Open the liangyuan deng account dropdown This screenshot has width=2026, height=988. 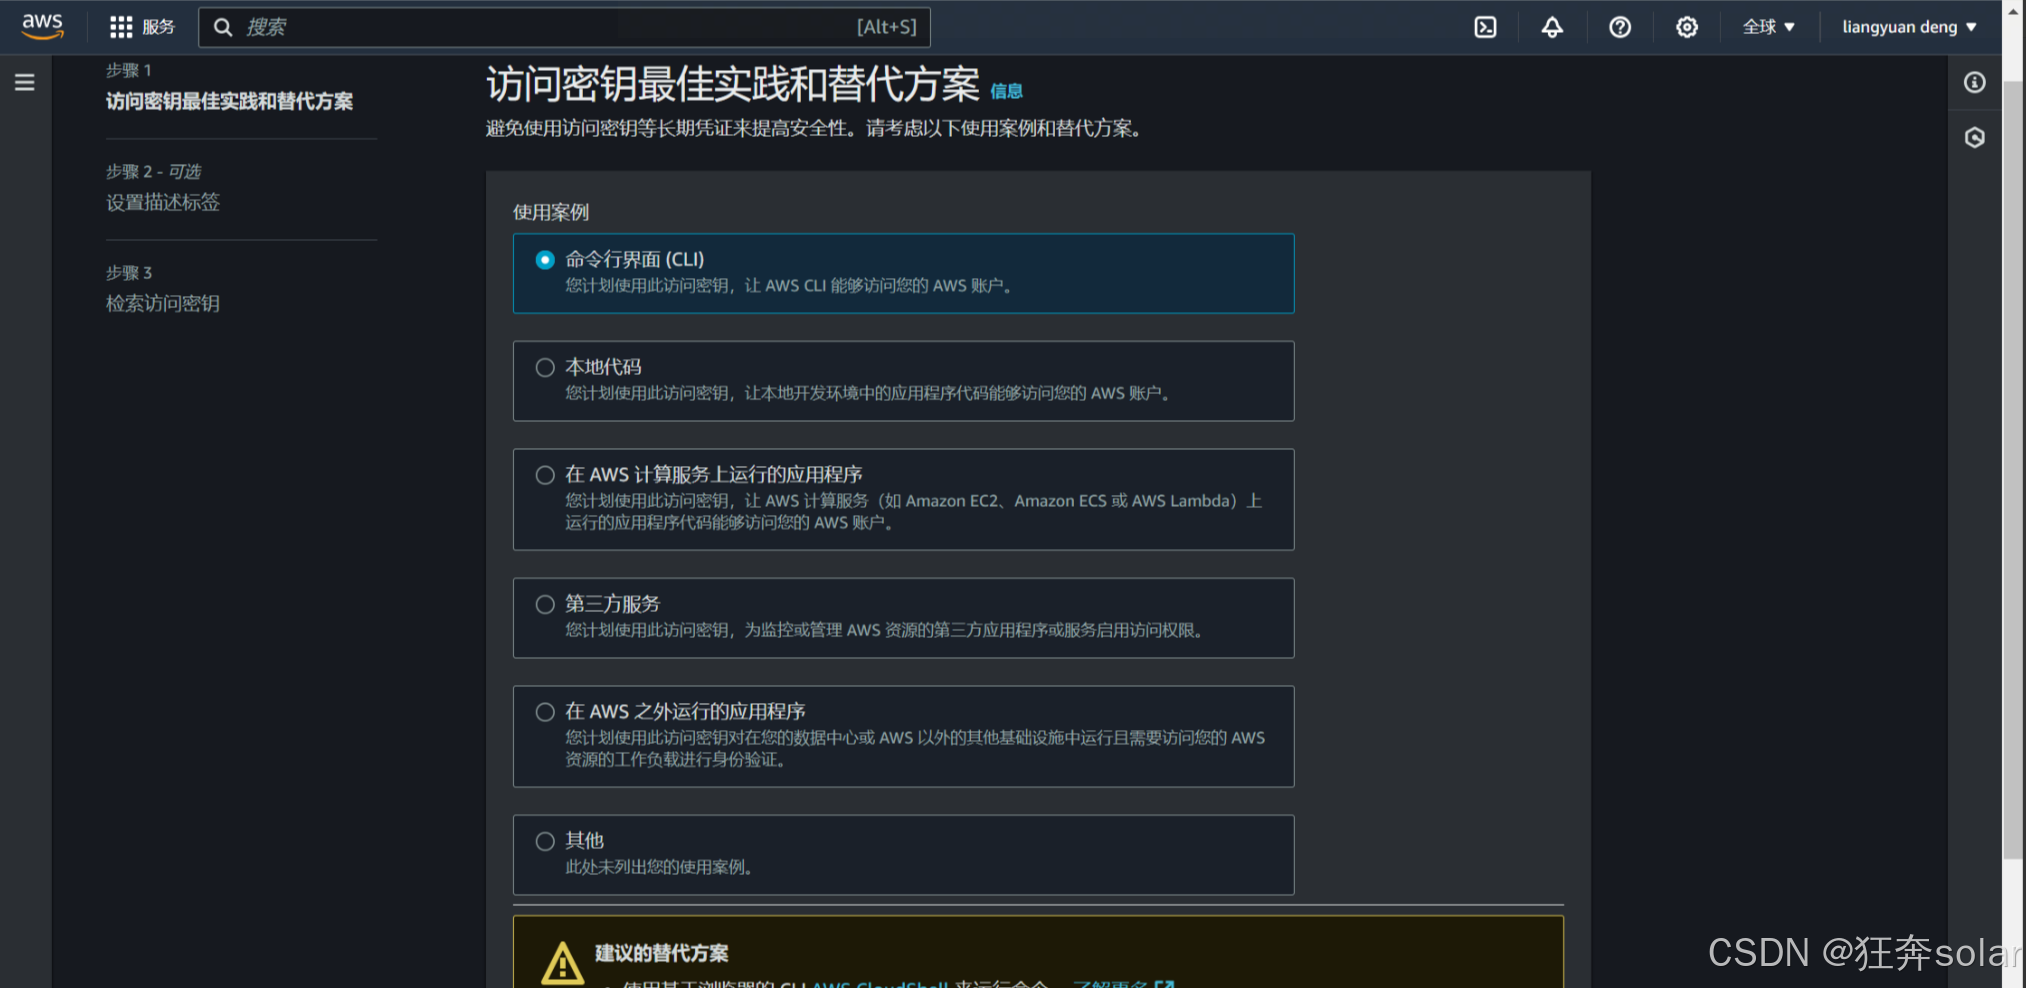pyautogui.click(x=1909, y=27)
